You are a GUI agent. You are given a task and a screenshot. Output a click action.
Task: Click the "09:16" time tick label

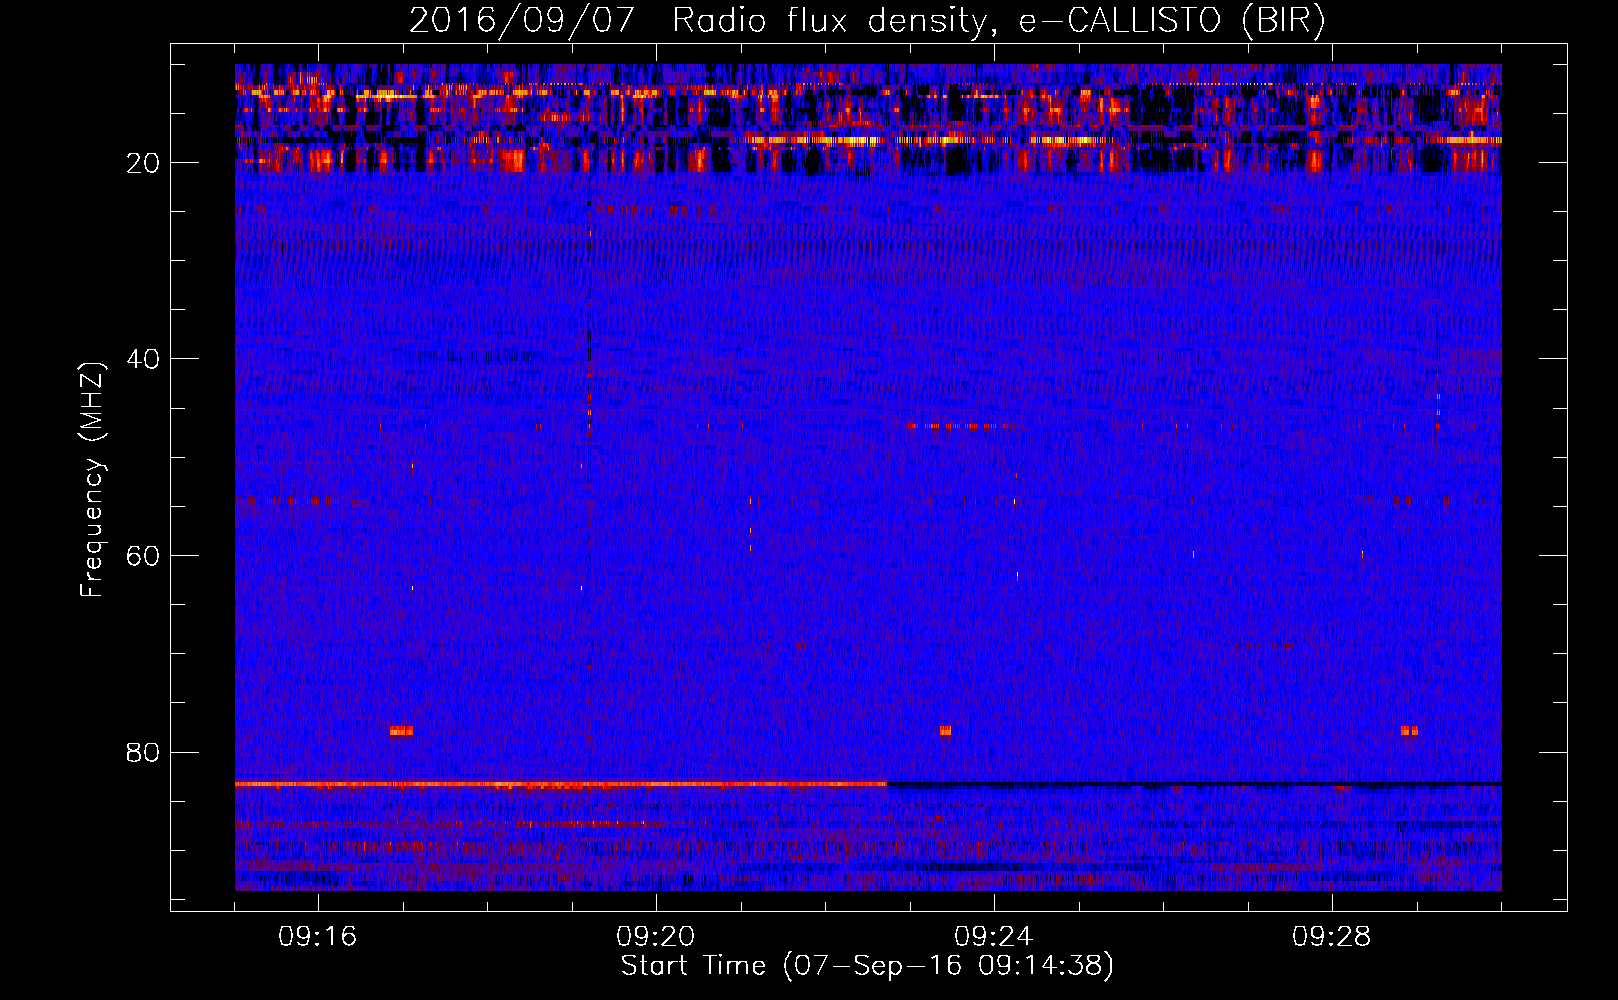point(318,937)
